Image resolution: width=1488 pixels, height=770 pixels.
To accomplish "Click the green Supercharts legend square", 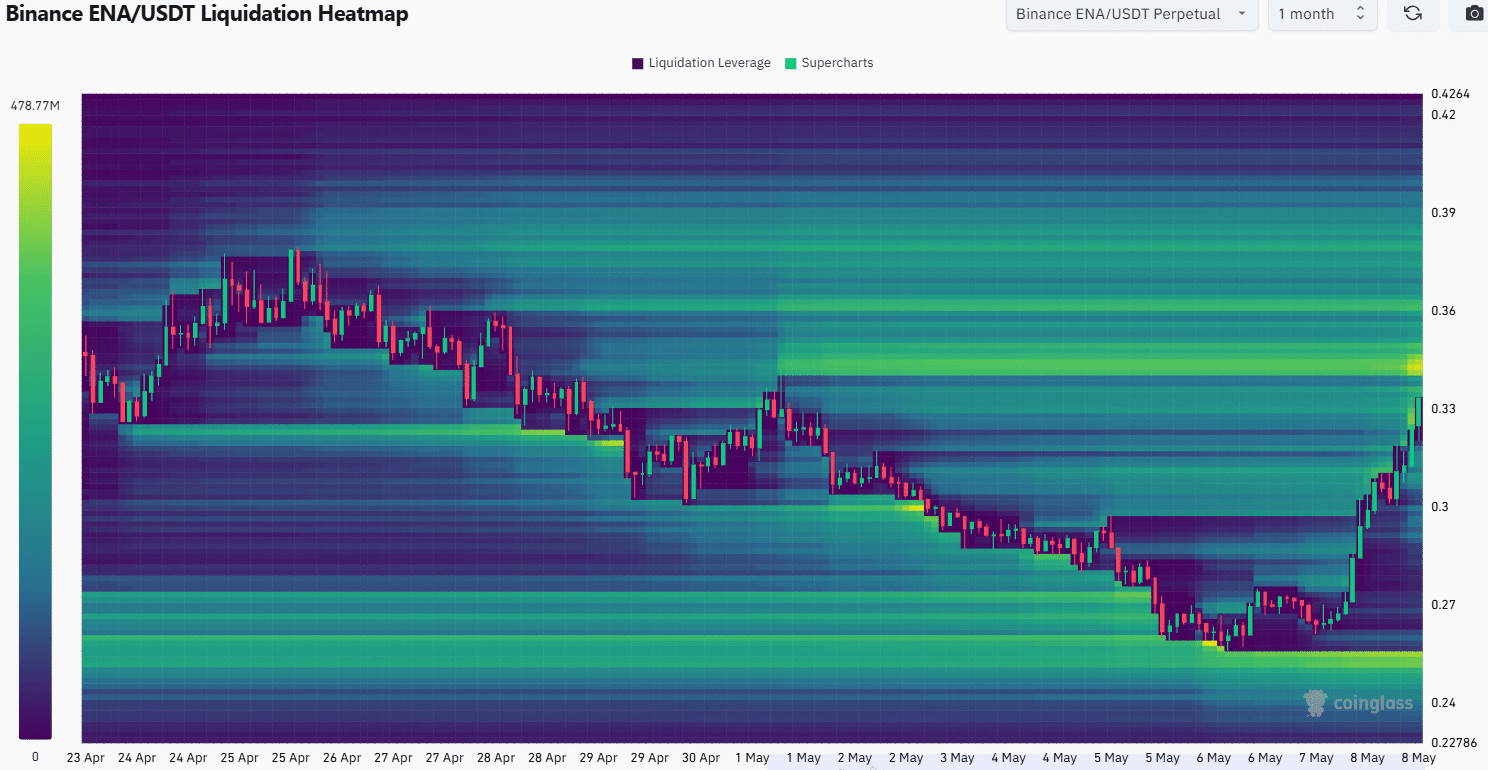I will (x=790, y=63).
